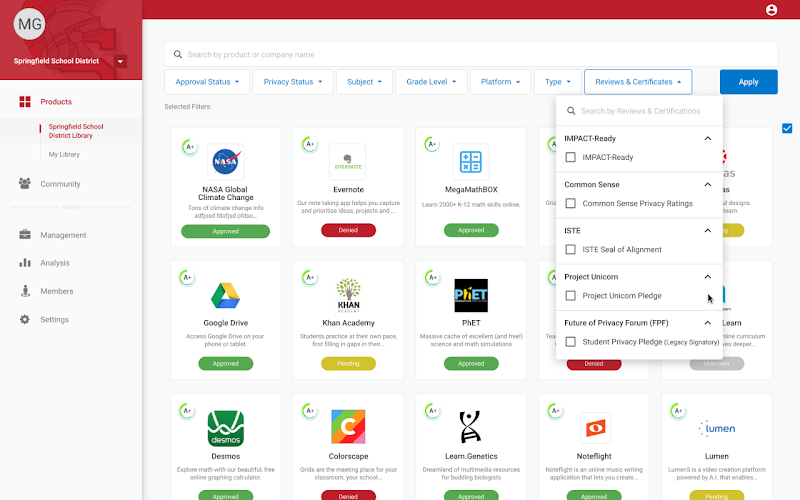Open the Privacy Status dropdown

(x=292, y=82)
